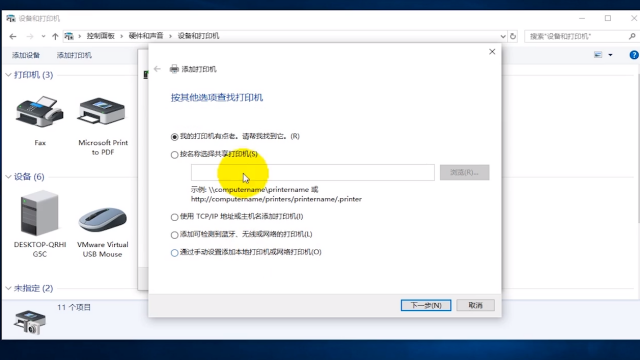The image size is (640, 360).
Task: Click the shared printer name text field
Action: pyautogui.click(x=313, y=172)
